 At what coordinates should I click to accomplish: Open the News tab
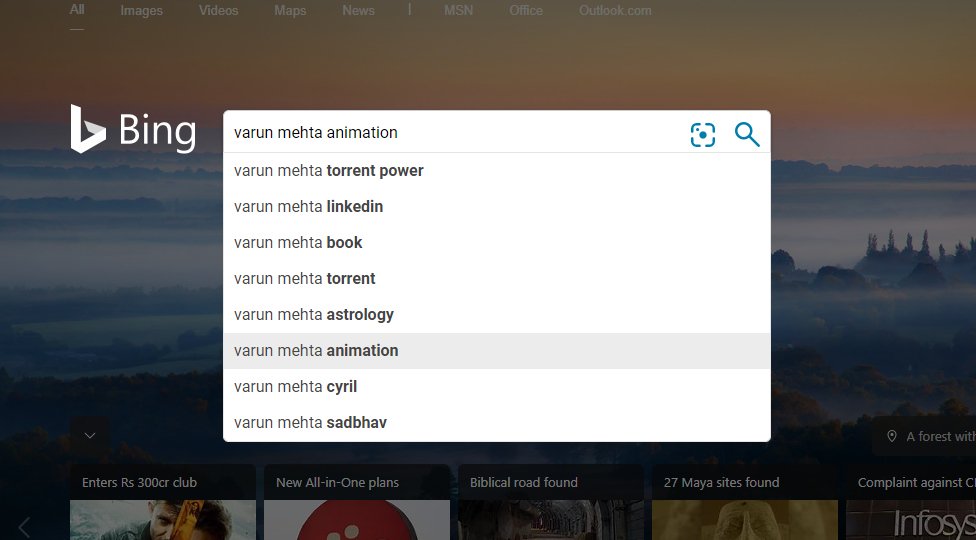[359, 11]
